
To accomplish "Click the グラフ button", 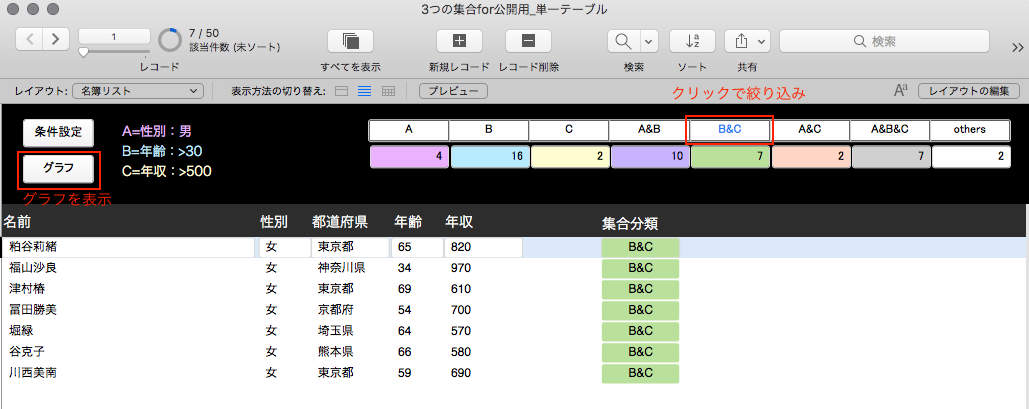I will [58, 168].
